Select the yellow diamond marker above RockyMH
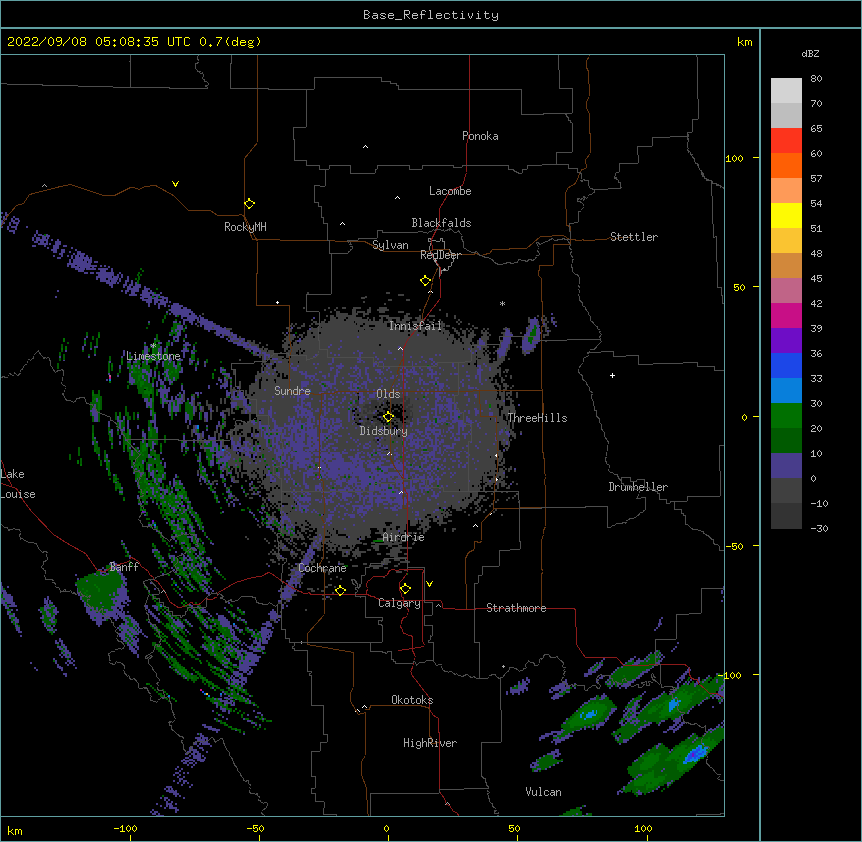Image resolution: width=862 pixels, height=842 pixels. coord(249,204)
